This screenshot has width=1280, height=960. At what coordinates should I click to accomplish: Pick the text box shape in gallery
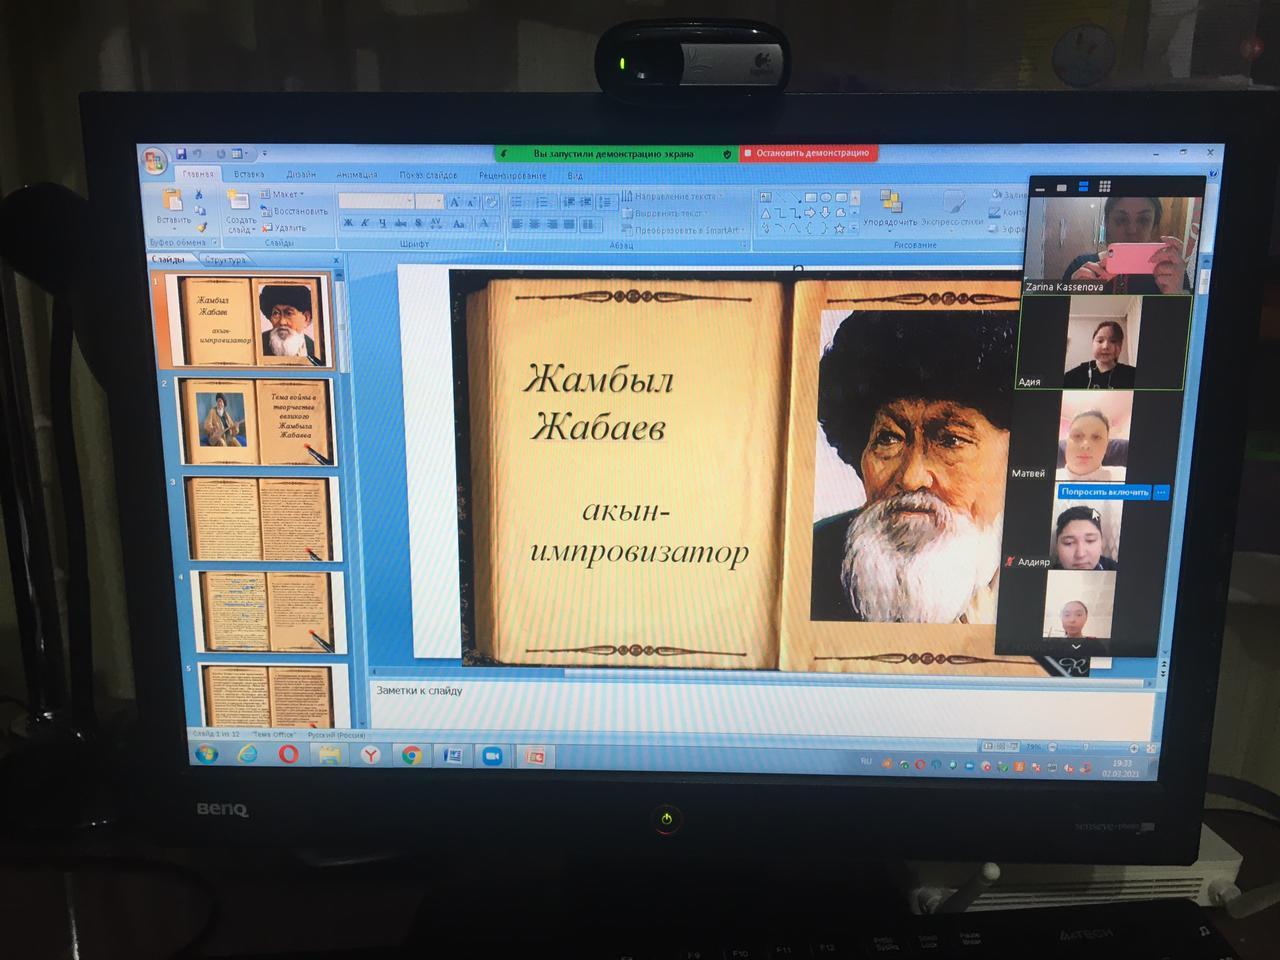tap(765, 197)
